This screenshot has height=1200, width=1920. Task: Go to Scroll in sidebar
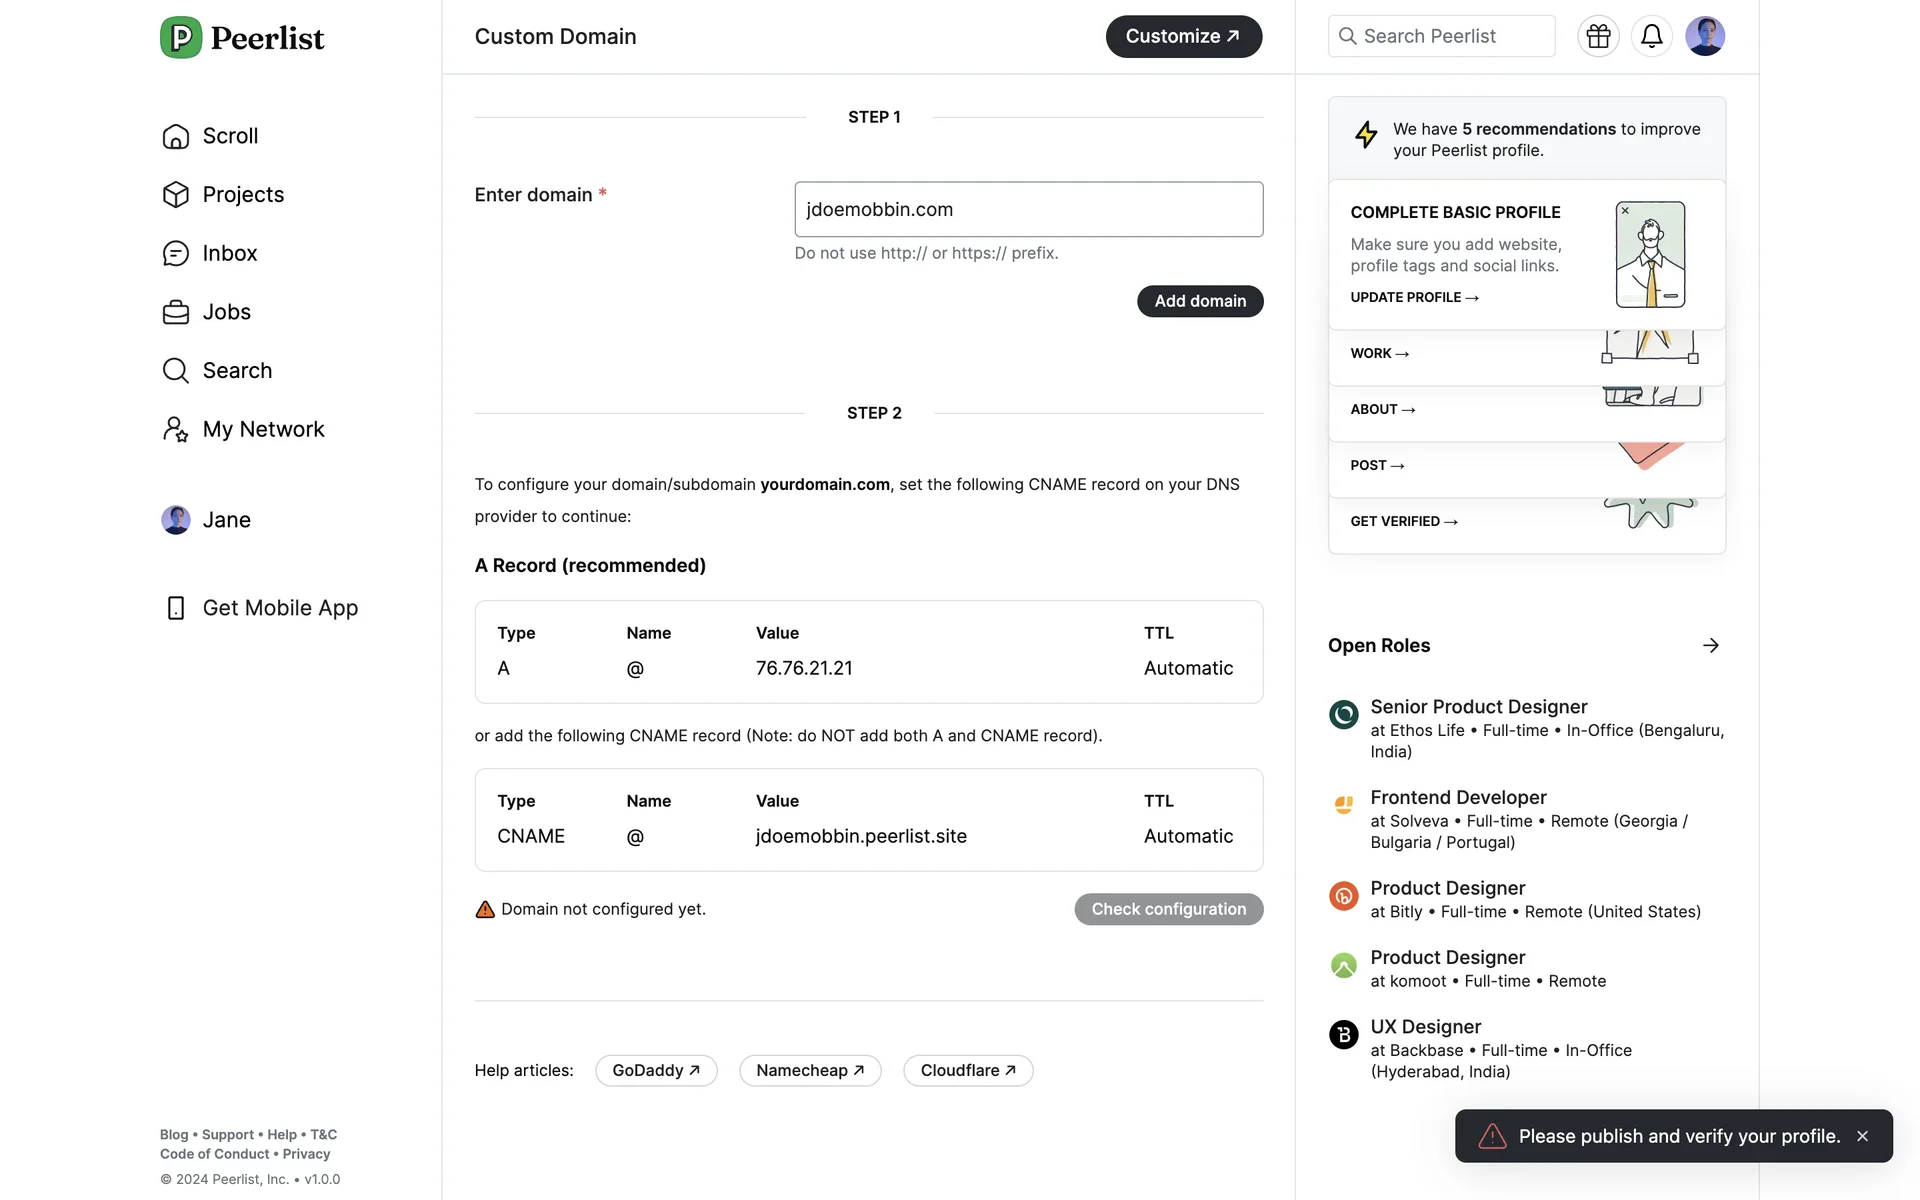click(230, 136)
